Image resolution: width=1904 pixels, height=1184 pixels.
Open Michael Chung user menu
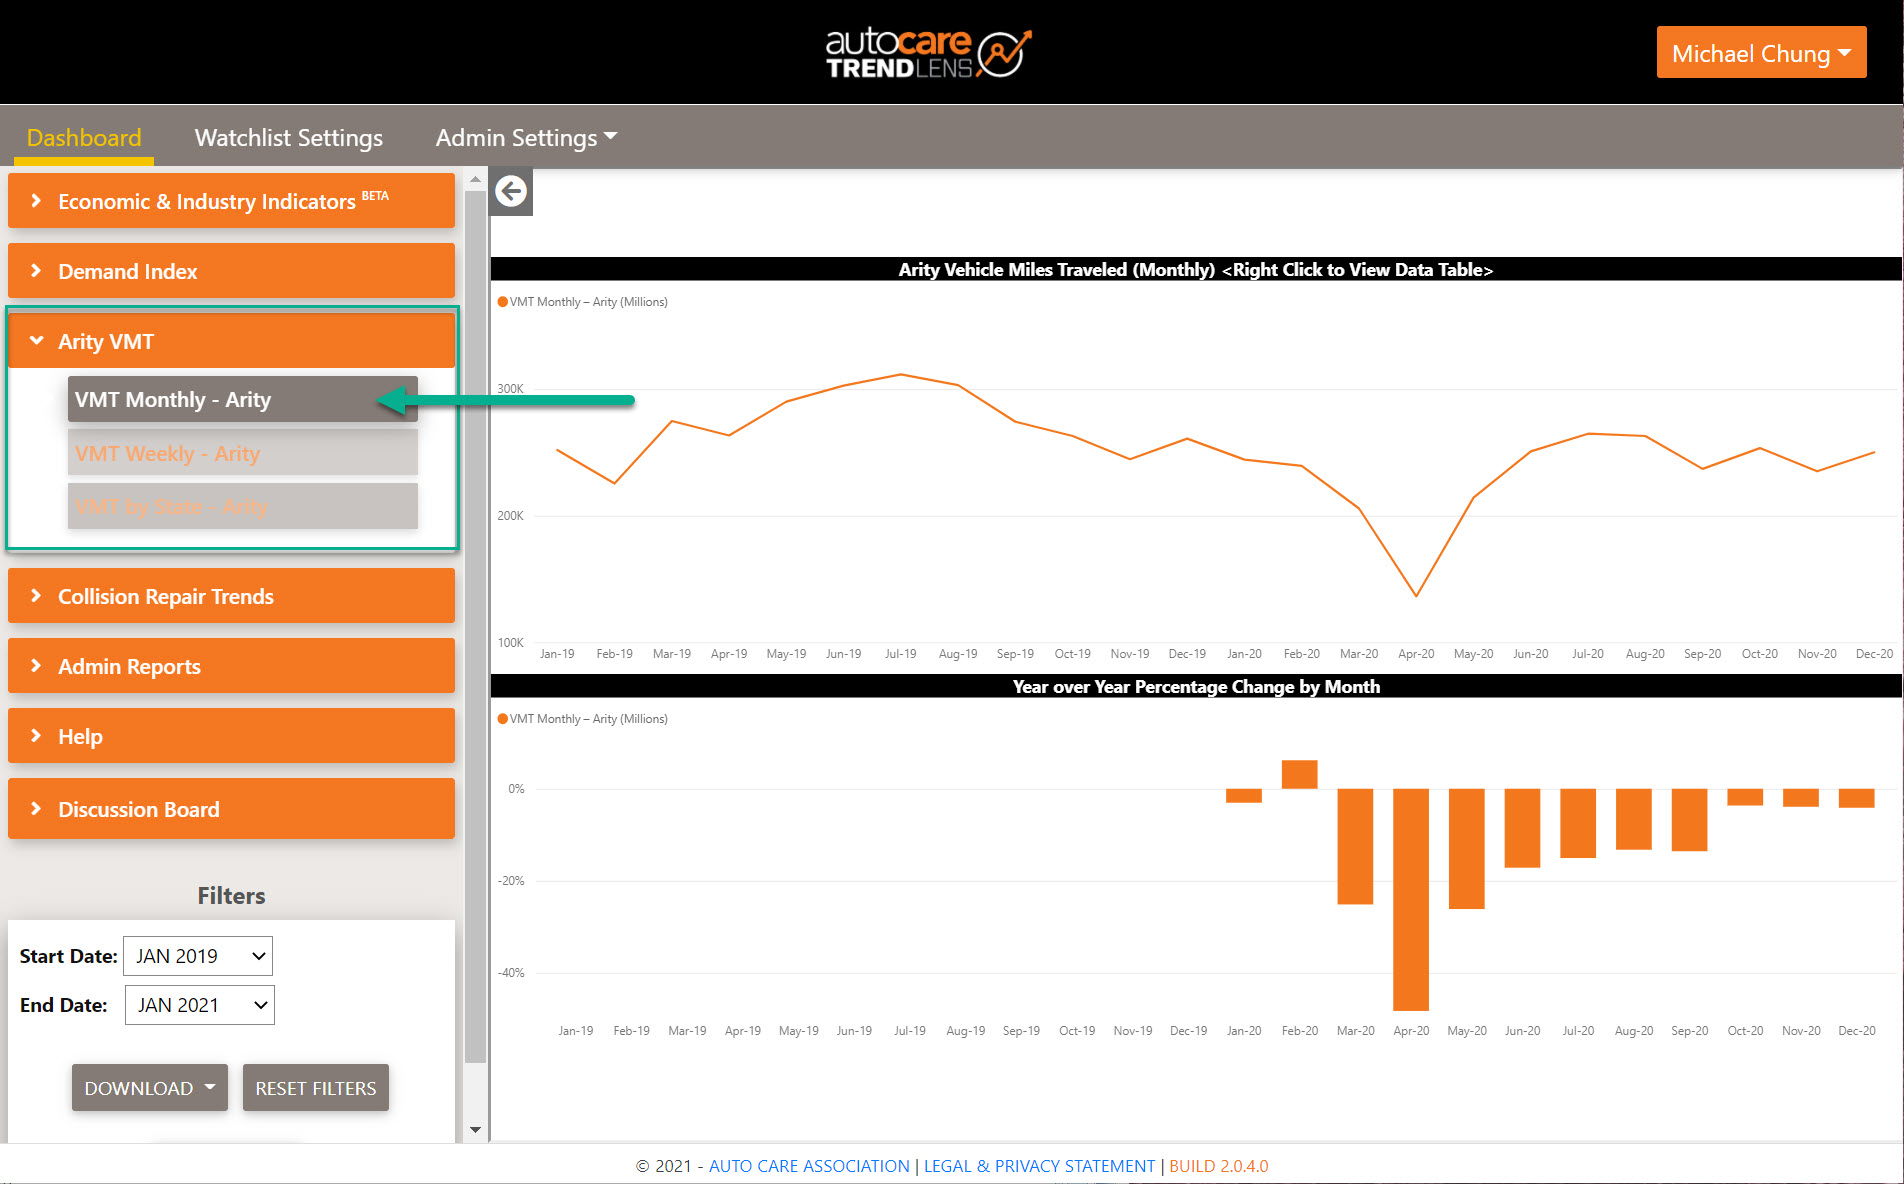(1761, 53)
